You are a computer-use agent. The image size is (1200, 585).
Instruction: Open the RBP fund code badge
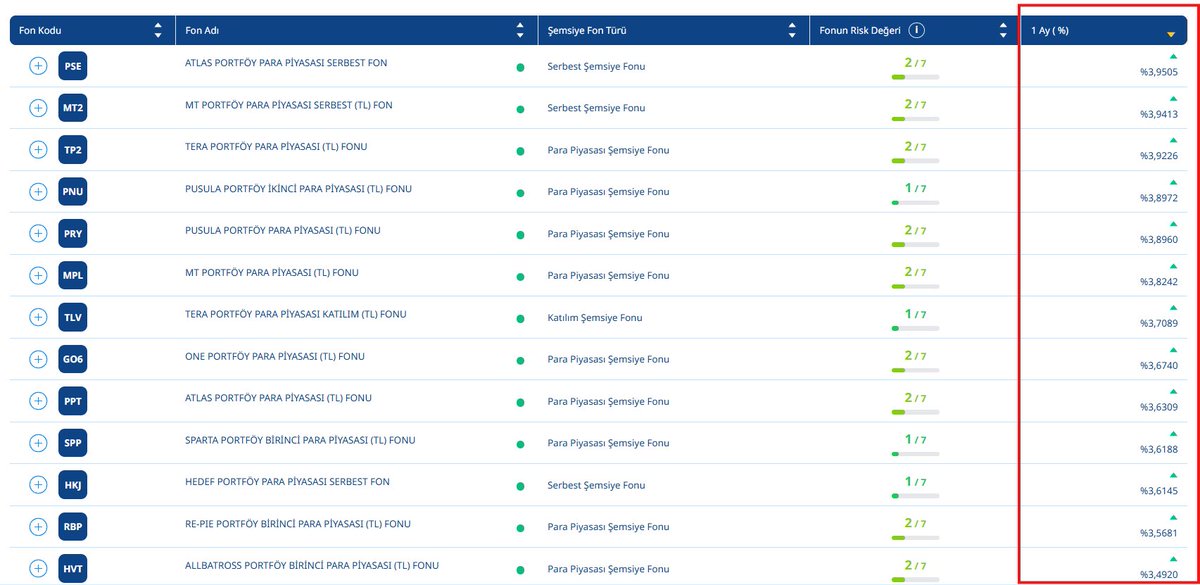click(x=73, y=526)
